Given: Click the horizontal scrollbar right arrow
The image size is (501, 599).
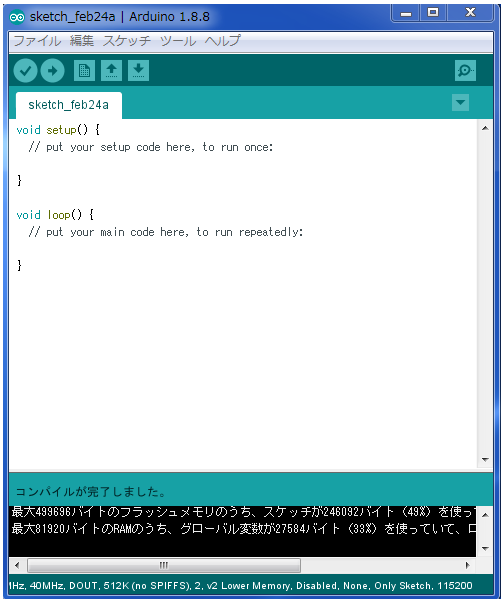Looking at the screenshot, I should [x=467, y=565].
